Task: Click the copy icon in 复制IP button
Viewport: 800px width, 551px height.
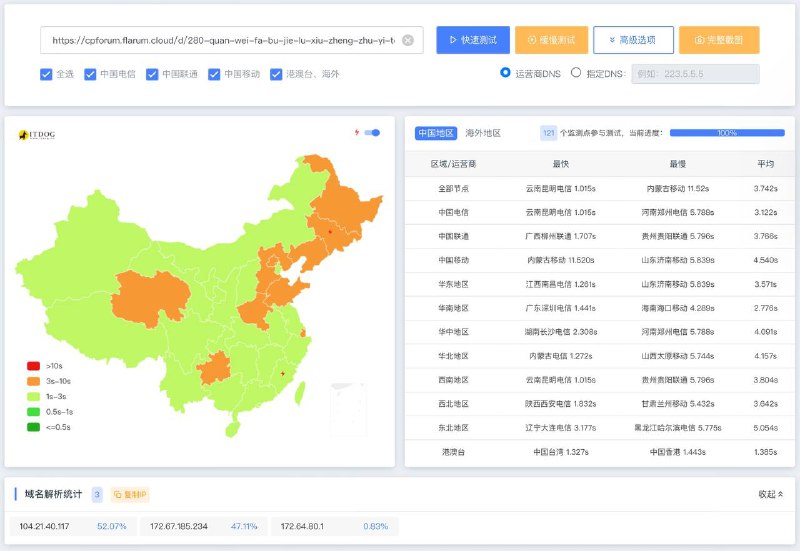Action: click(x=117, y=494)
